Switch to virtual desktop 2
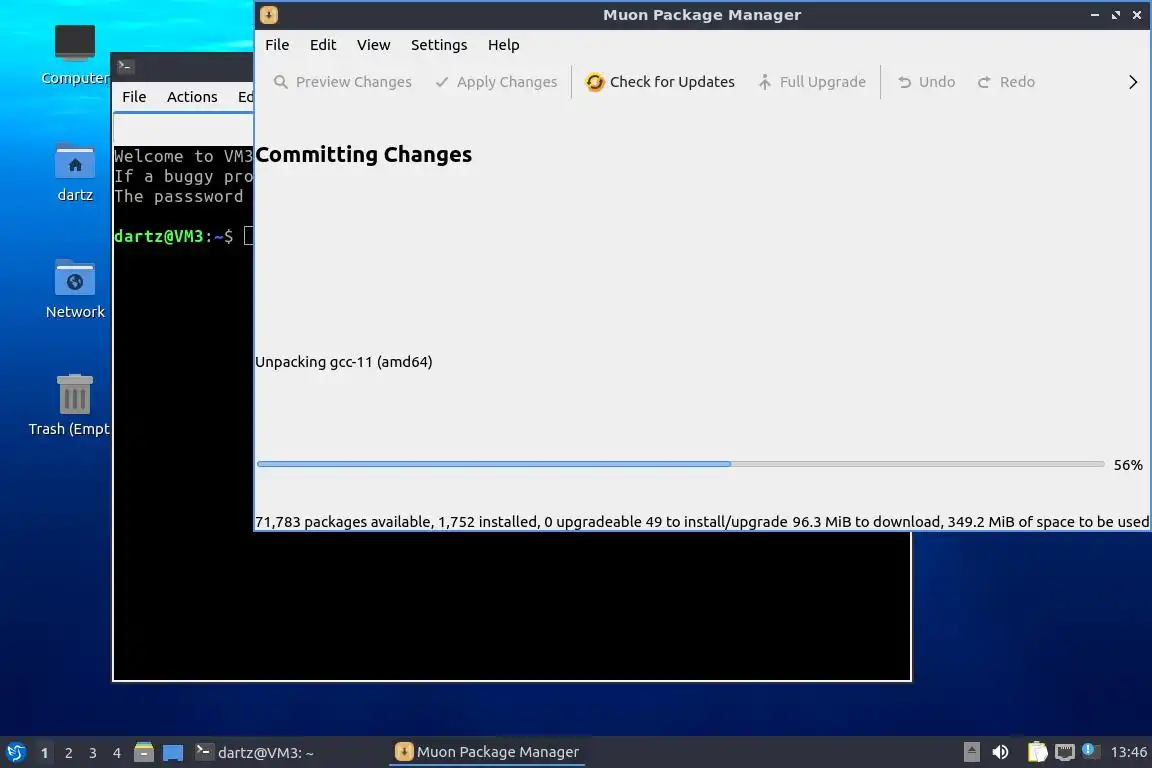The height and width of the screenshot is (768, 1152). (x=68, y=753)
